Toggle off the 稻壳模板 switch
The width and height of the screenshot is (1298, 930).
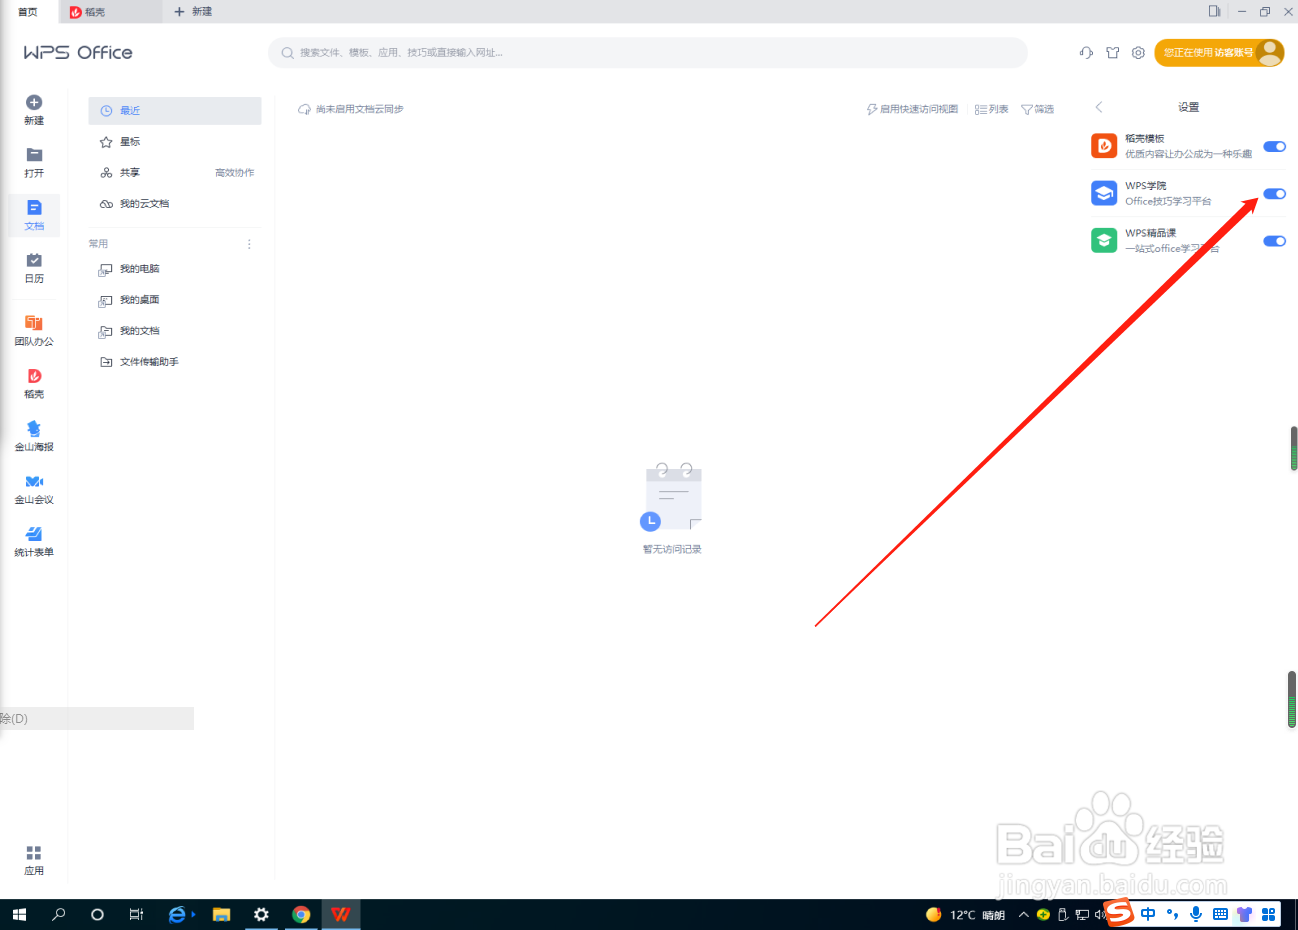1274,146
